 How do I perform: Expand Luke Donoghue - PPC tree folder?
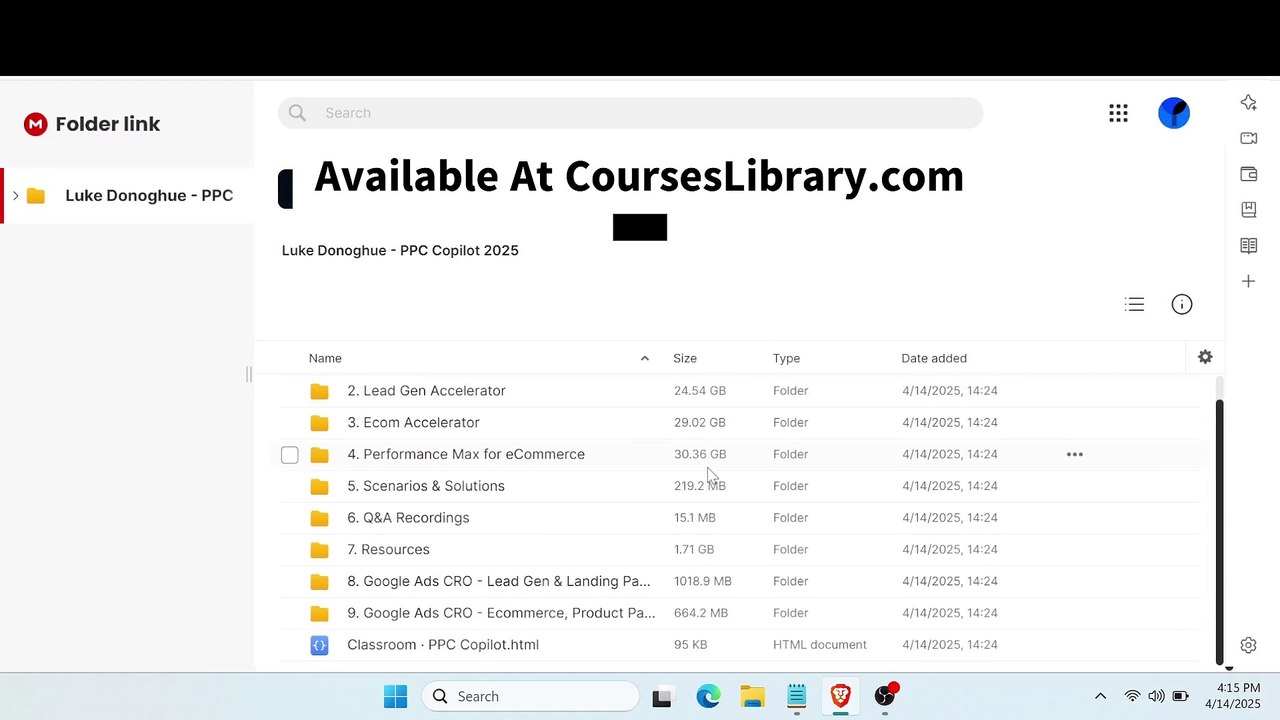(15, 195)
